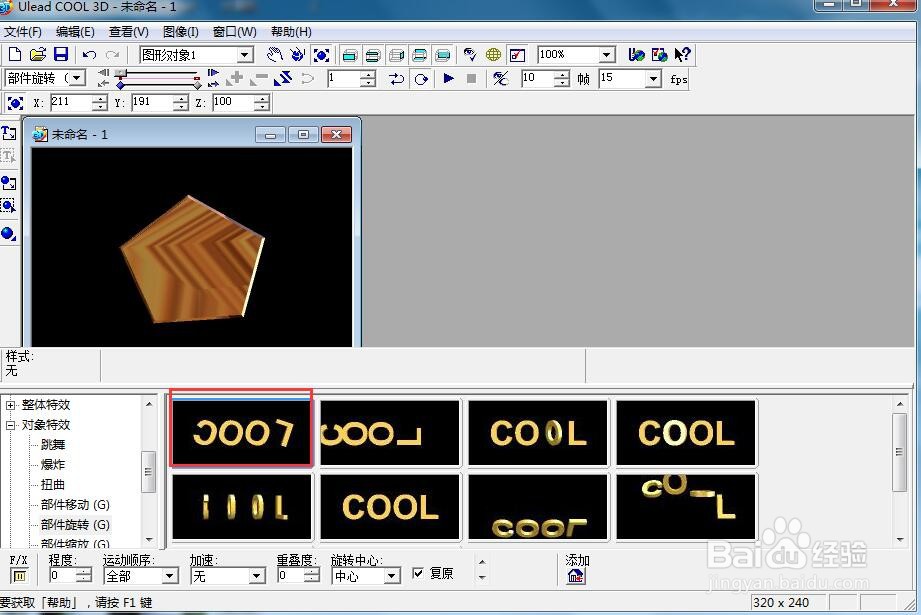
Task: Click the Y position field showing 191
Action: coord(152,102)
